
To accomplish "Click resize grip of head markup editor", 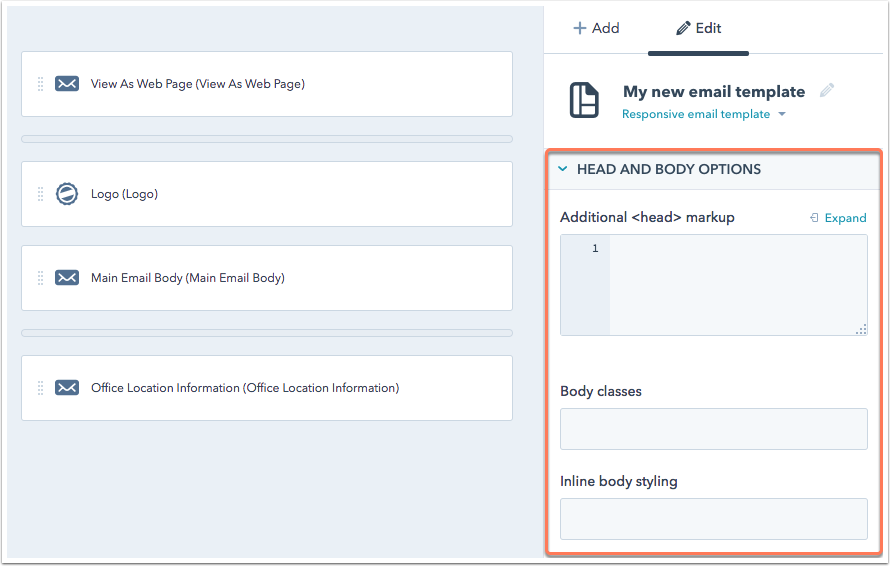I will pos(861,329).
